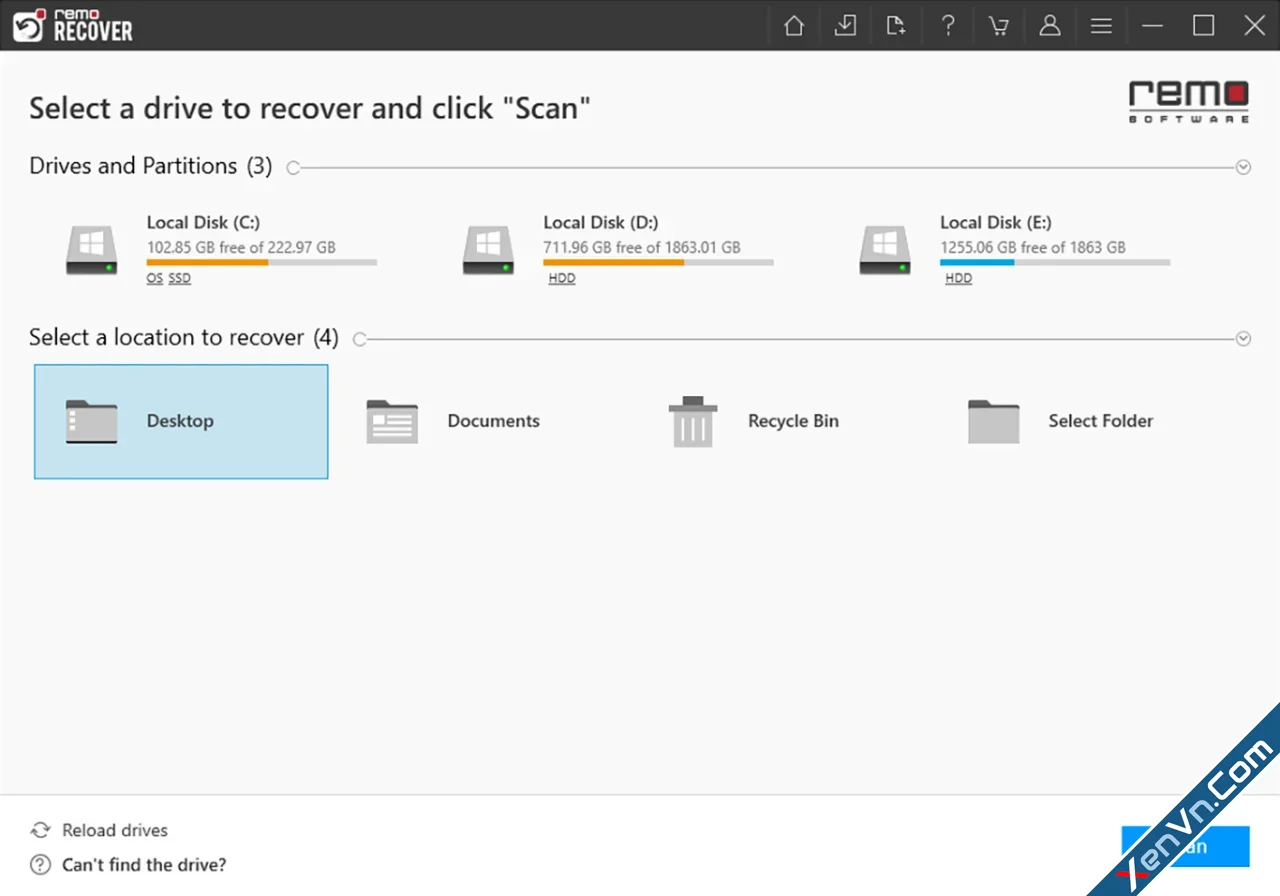Click "711.96 GB free of 1863.01 GB" text

point(642,247)
